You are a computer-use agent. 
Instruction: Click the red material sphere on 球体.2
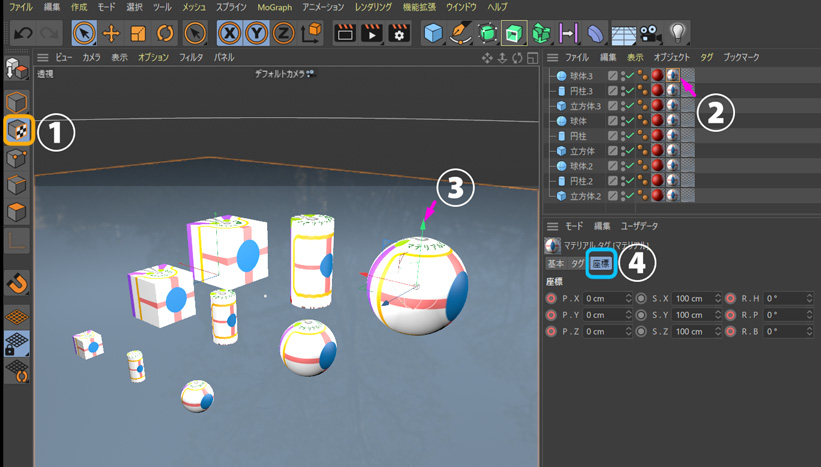click(657, 166)
